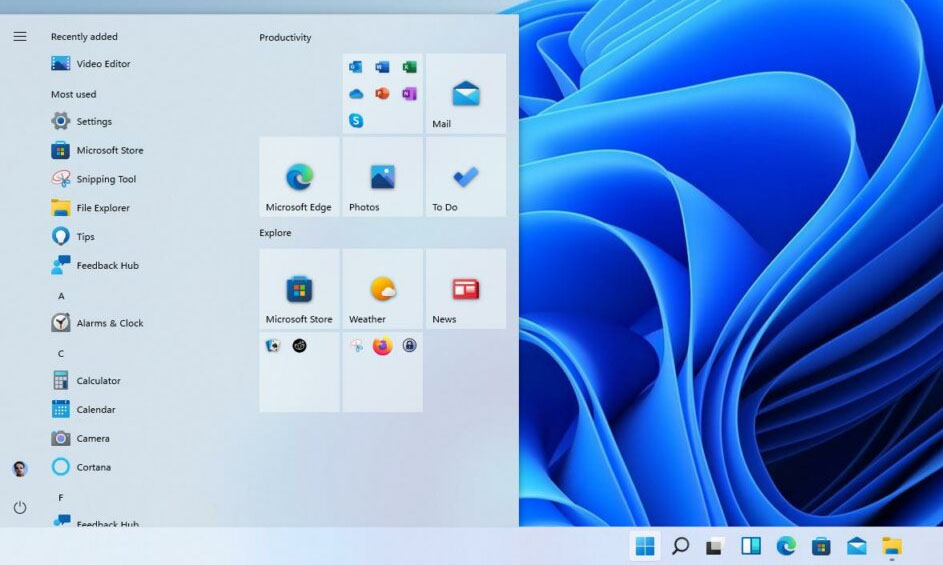Launch Alarms & Clock

pos(97,323)
